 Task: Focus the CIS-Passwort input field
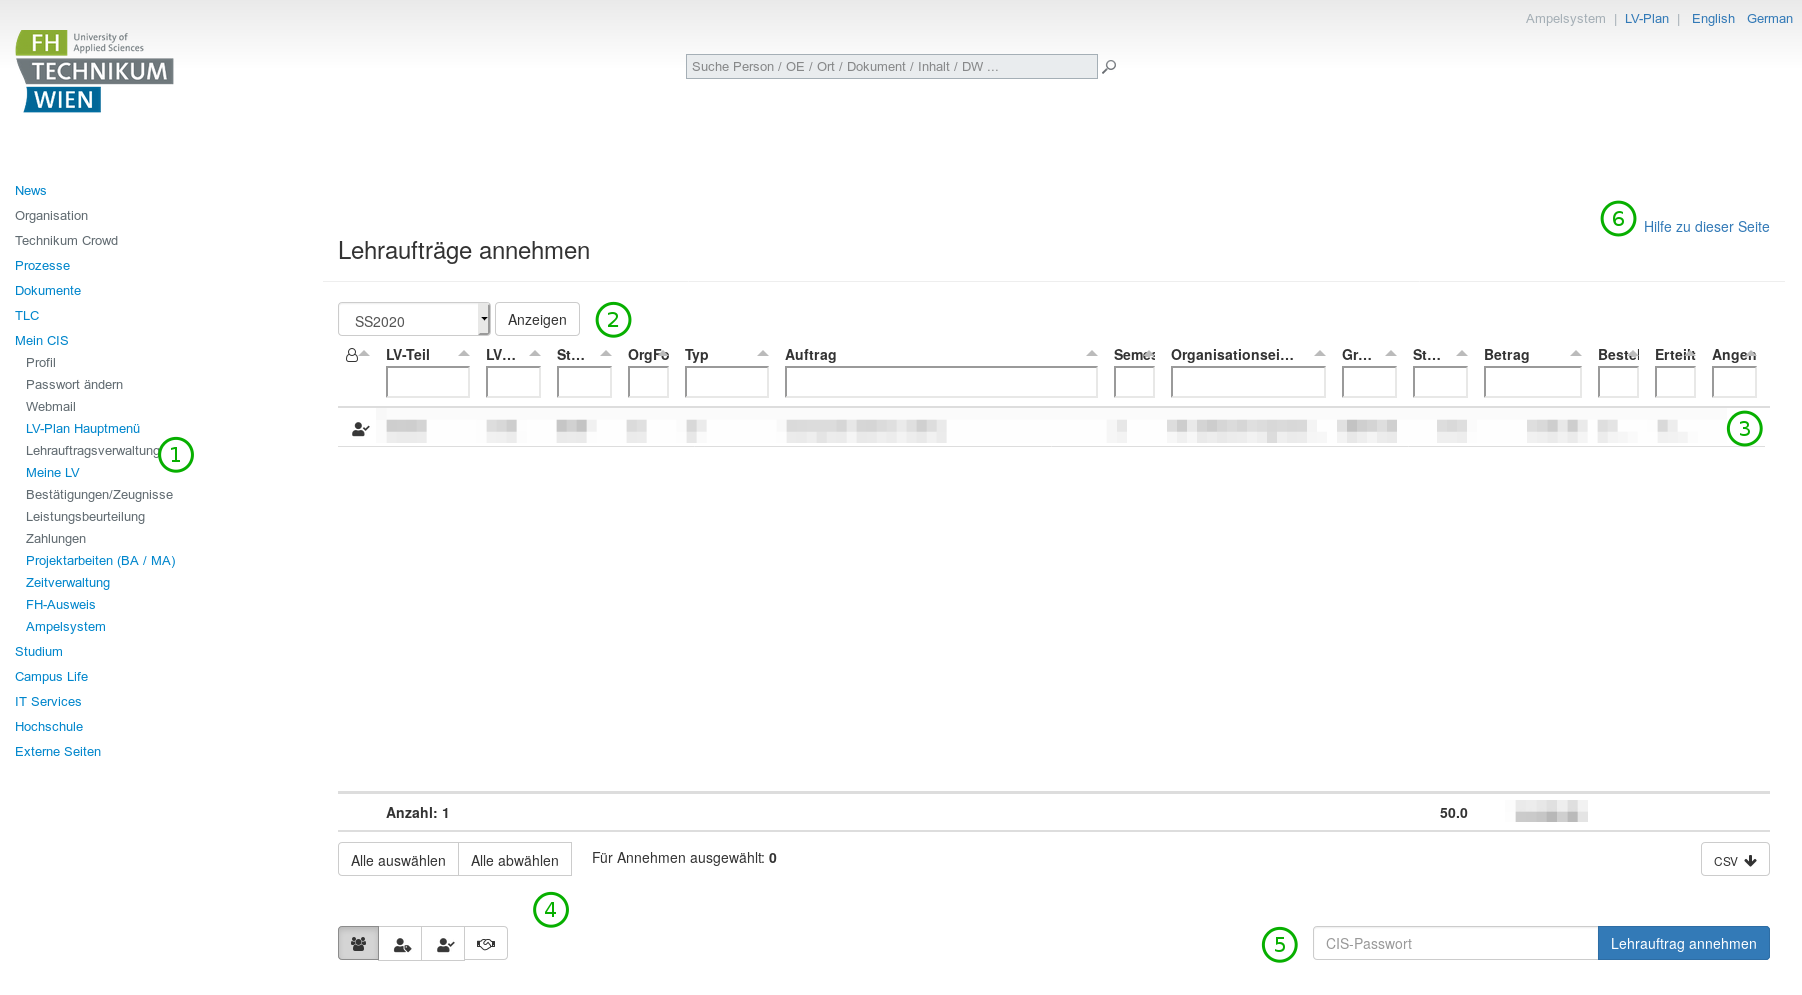[x=1455, y=943]
